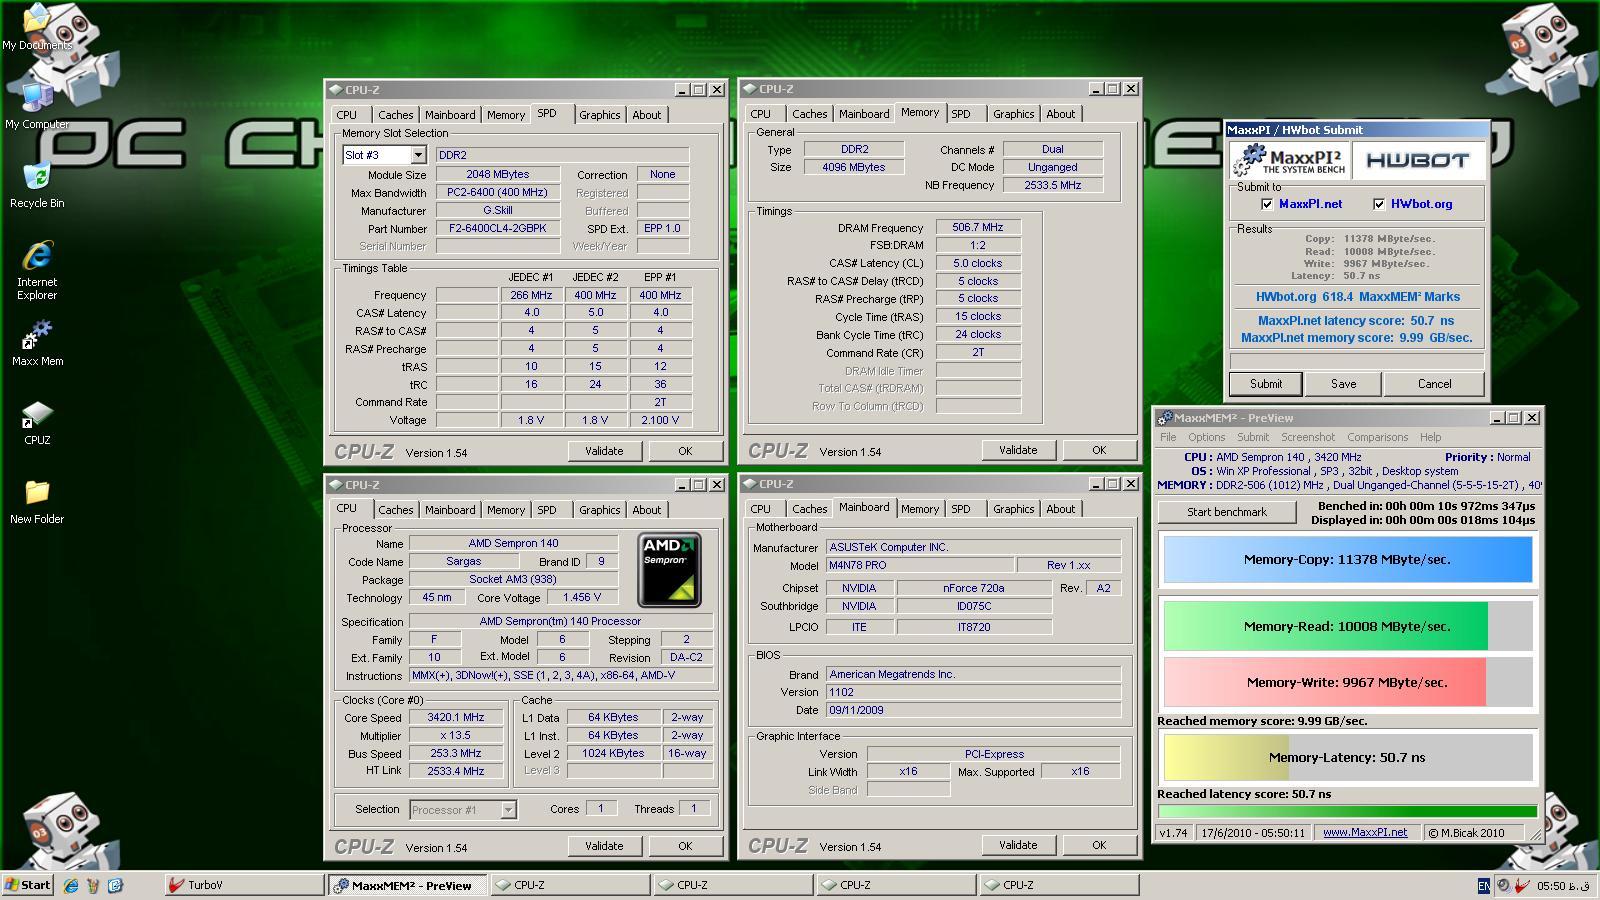
Task: Click empty text field in HWbot Submit dialog
Action: (x=1355, y=361)
